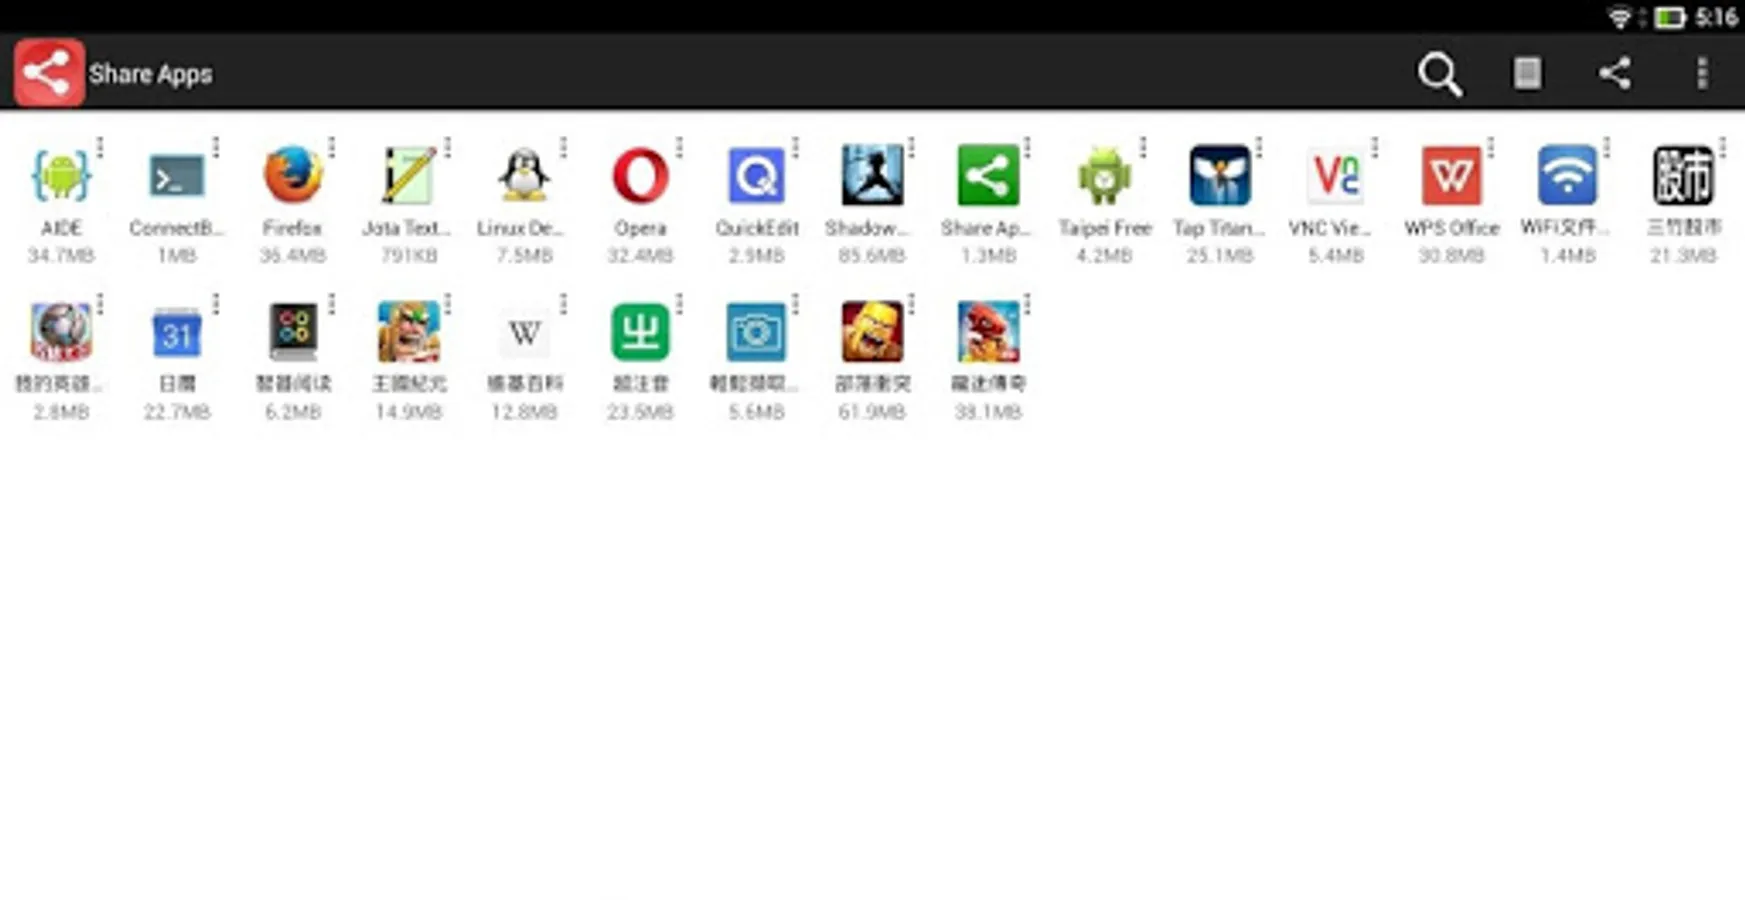Screen dimensions: 1745x900
Task: Open the green Share Apps item's three-dot menu
Action: [1027, 148]
